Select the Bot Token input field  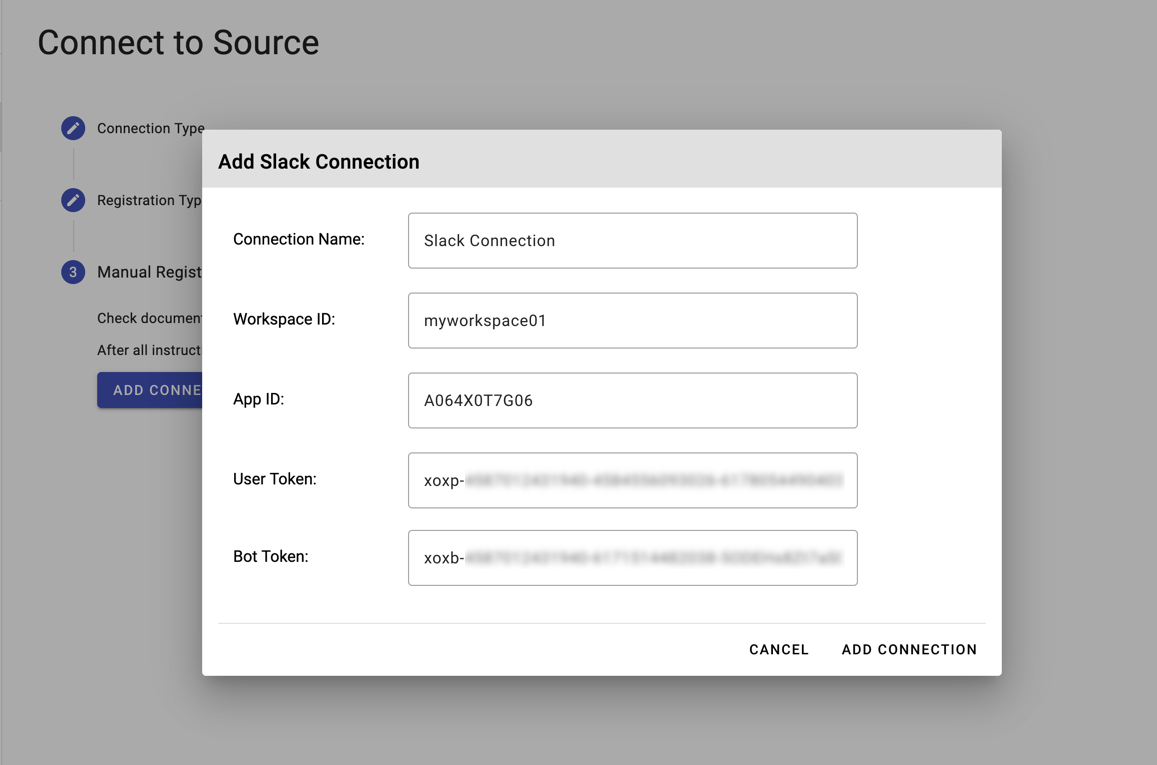click(x=632, y=557)
